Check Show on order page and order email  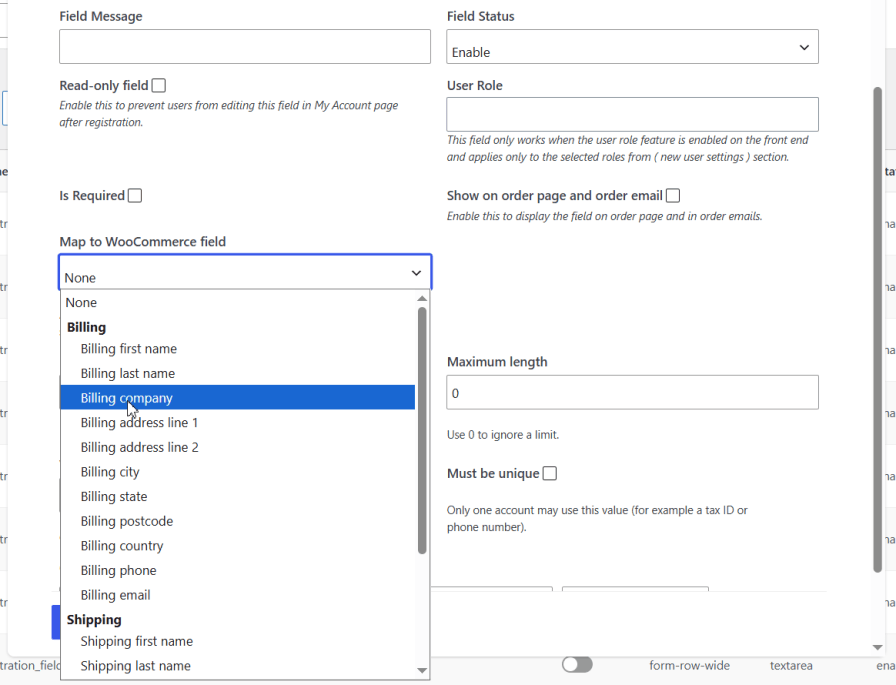pyautogui.click(x=673, y=196)
